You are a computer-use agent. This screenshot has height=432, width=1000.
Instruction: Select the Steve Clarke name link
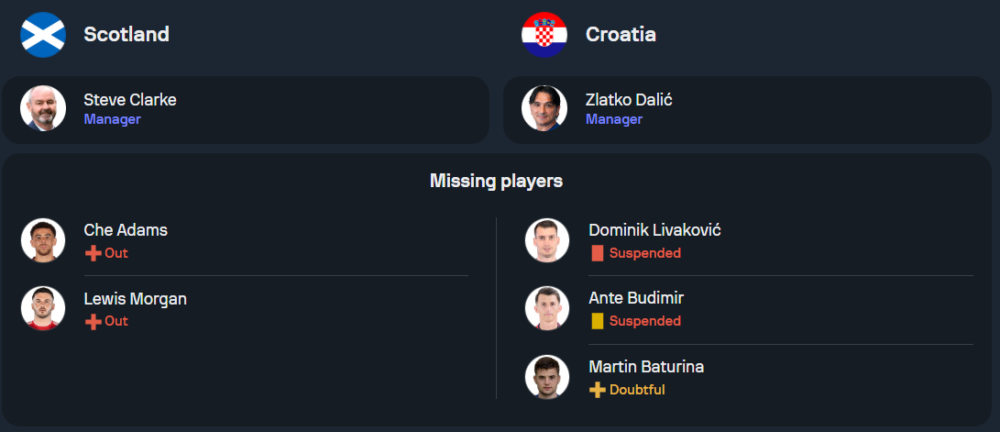[130, 100]
